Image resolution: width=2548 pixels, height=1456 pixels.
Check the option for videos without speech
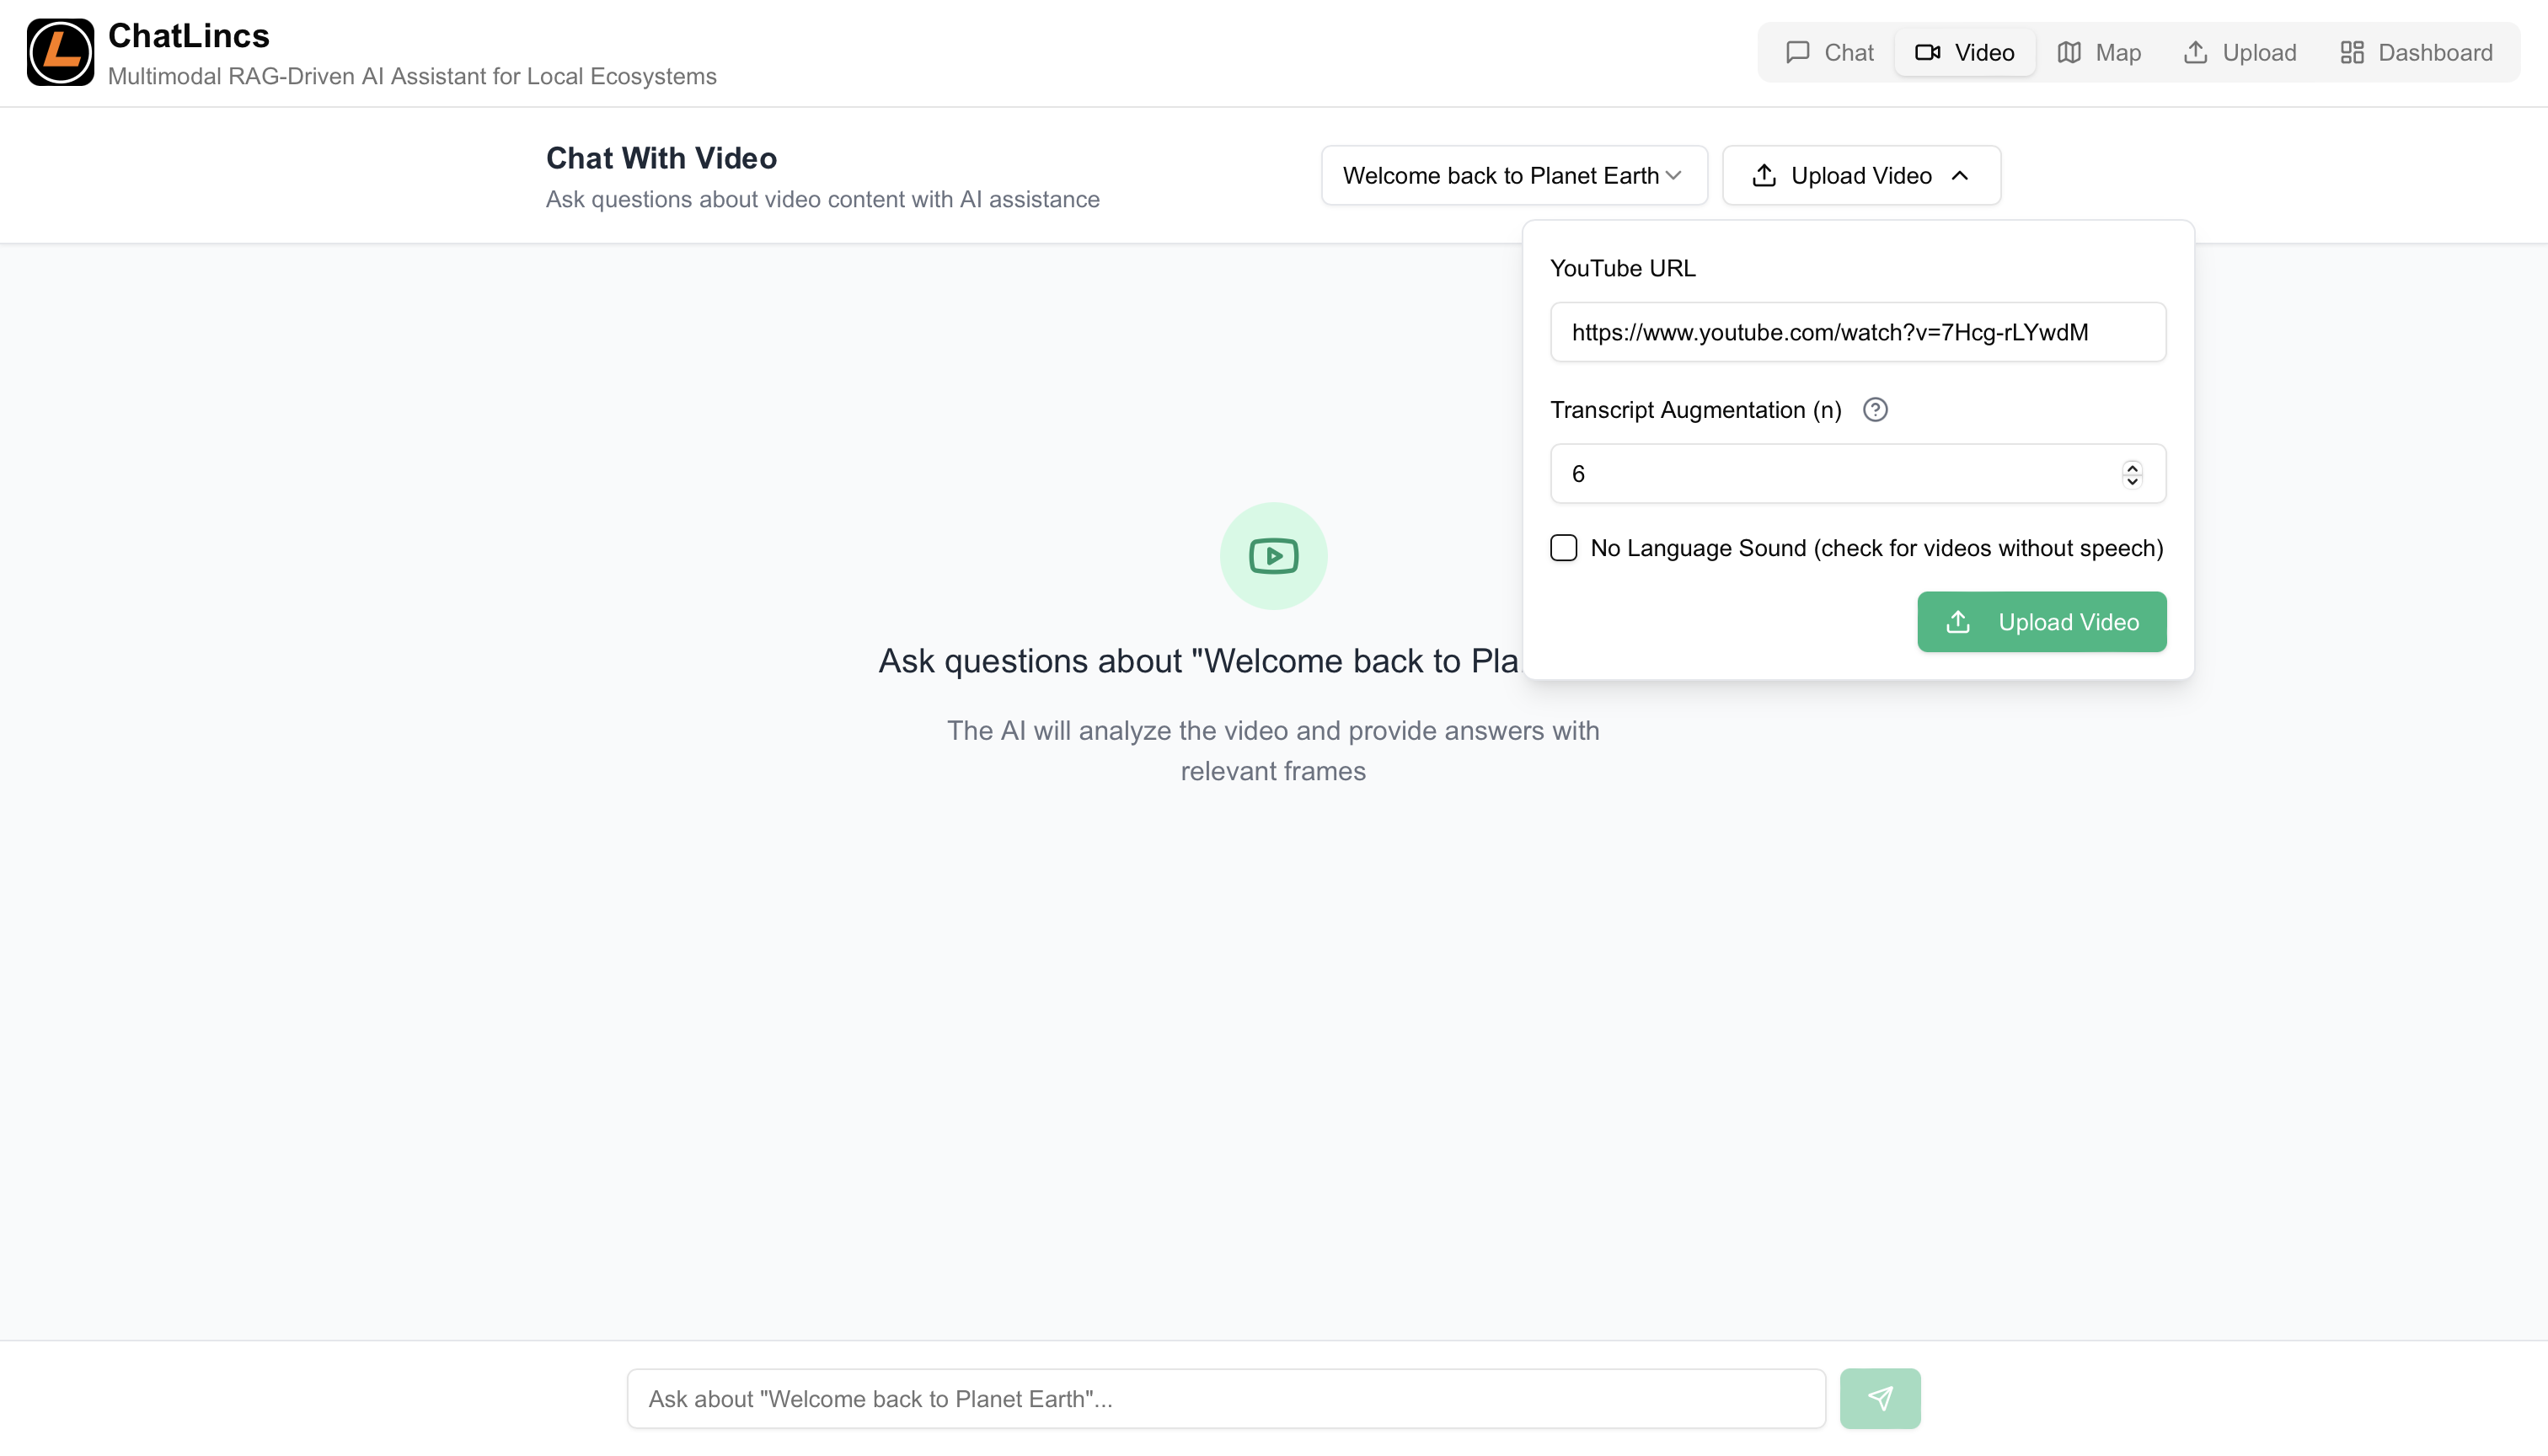[x=1564, y=547]
